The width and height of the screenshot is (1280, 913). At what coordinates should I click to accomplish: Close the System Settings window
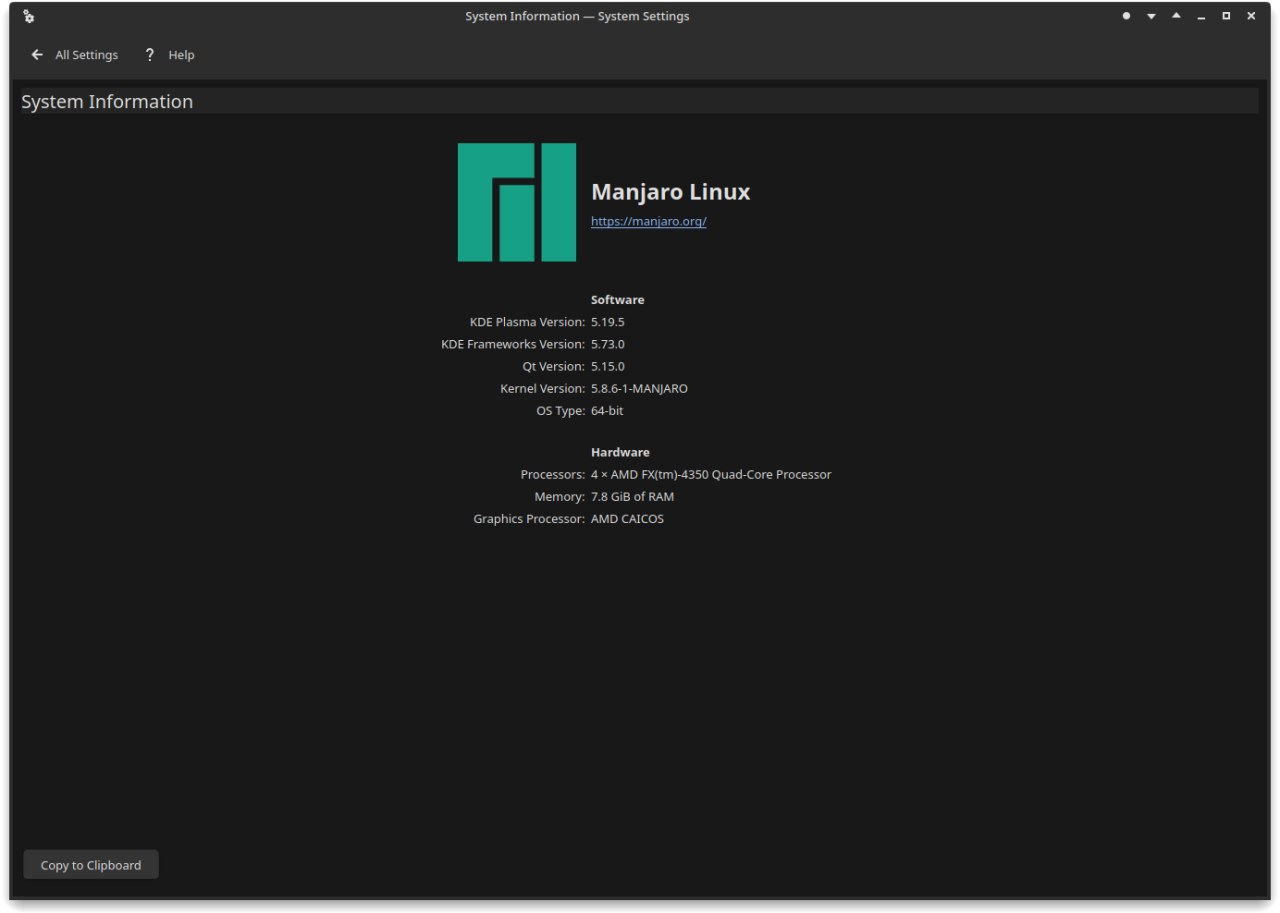[1251, 16]
